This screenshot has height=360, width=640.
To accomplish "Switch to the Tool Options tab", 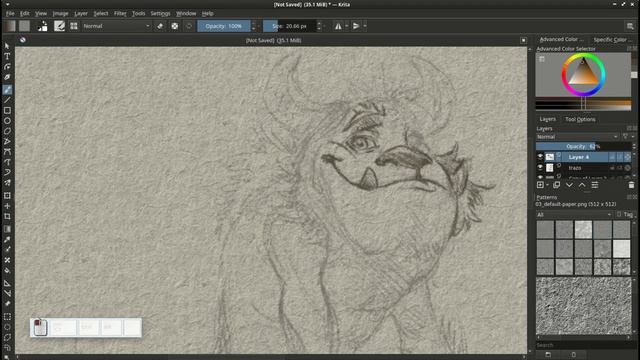I will (x=580, y=119).
